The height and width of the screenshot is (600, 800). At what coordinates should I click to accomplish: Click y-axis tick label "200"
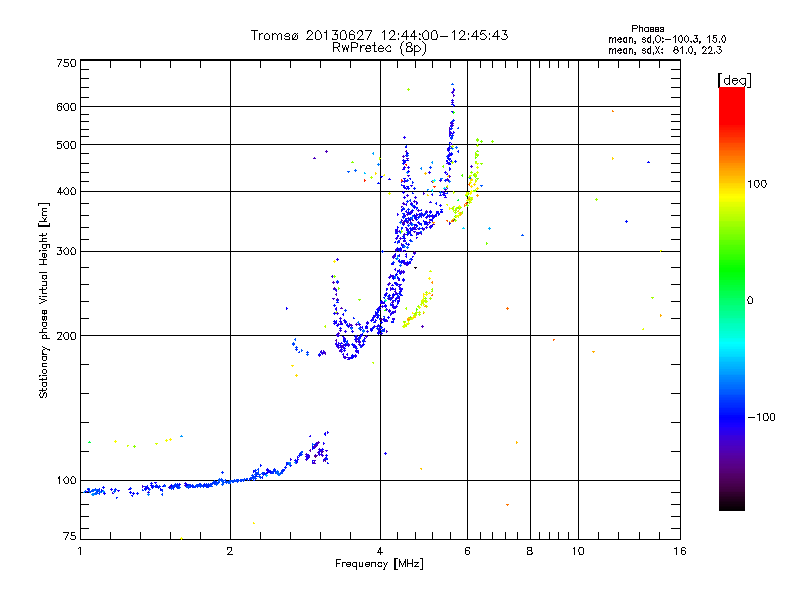(66, 336)
